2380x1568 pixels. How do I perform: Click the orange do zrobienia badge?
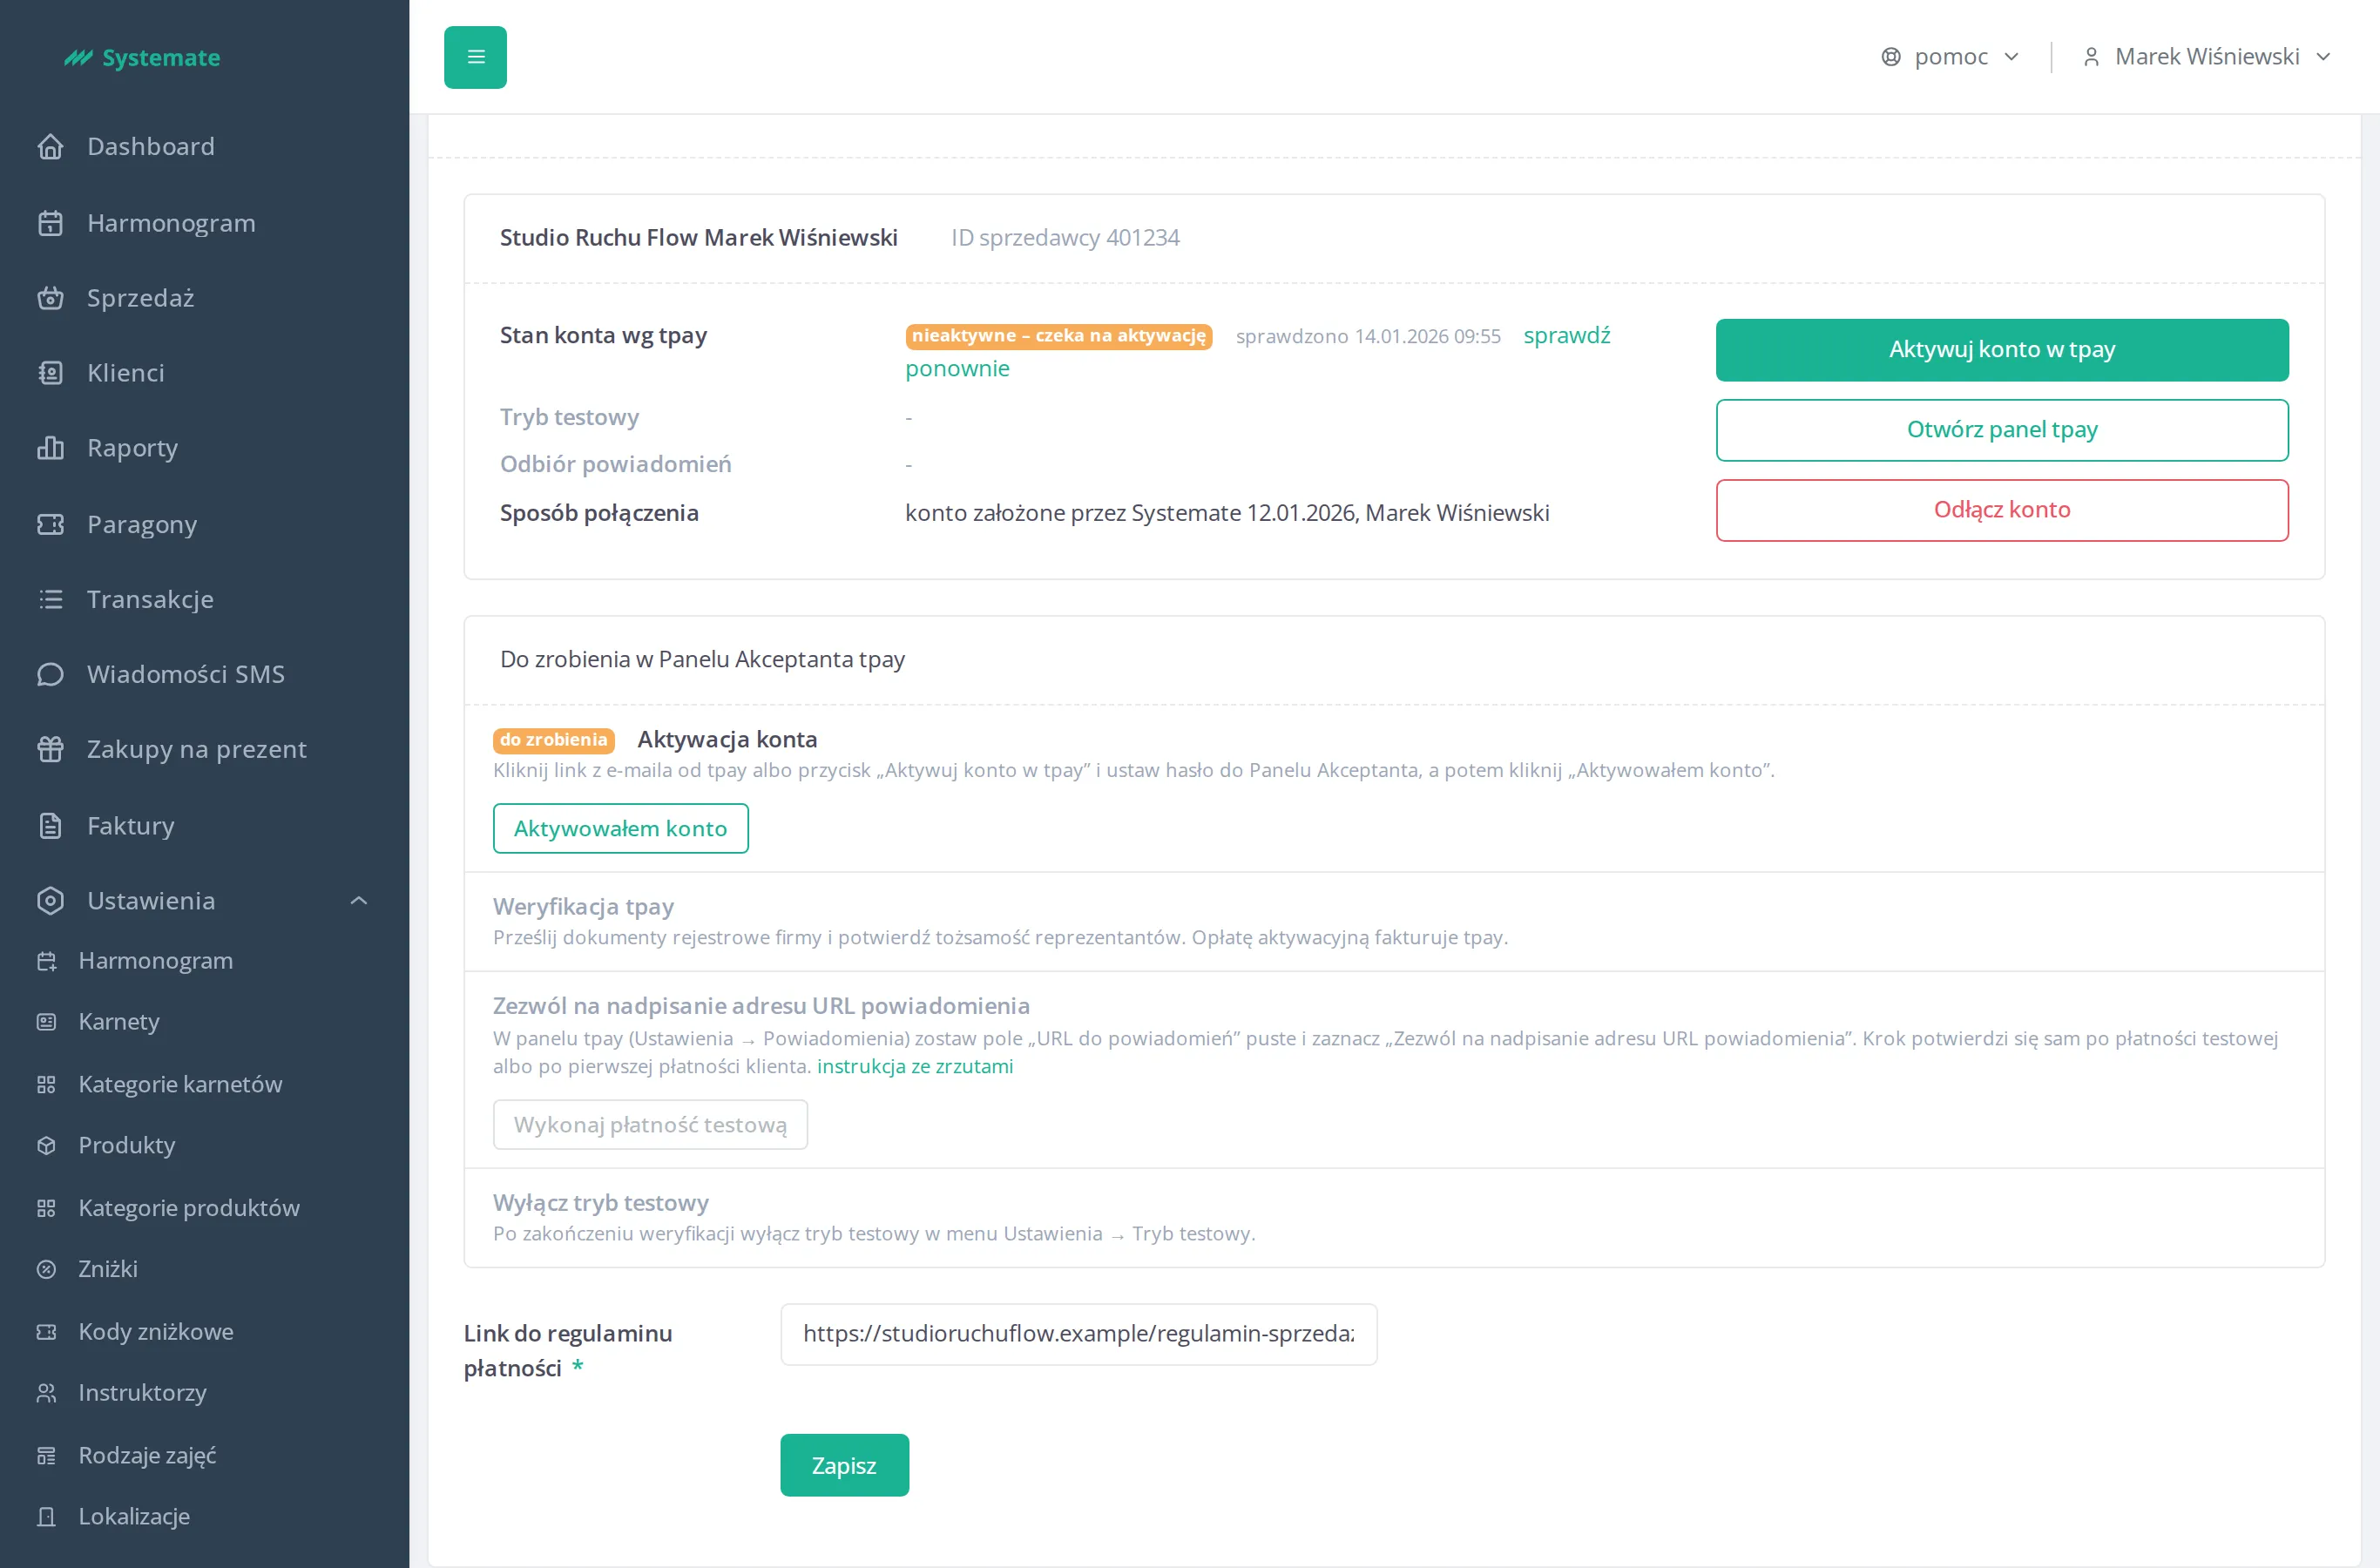point(553,740)
